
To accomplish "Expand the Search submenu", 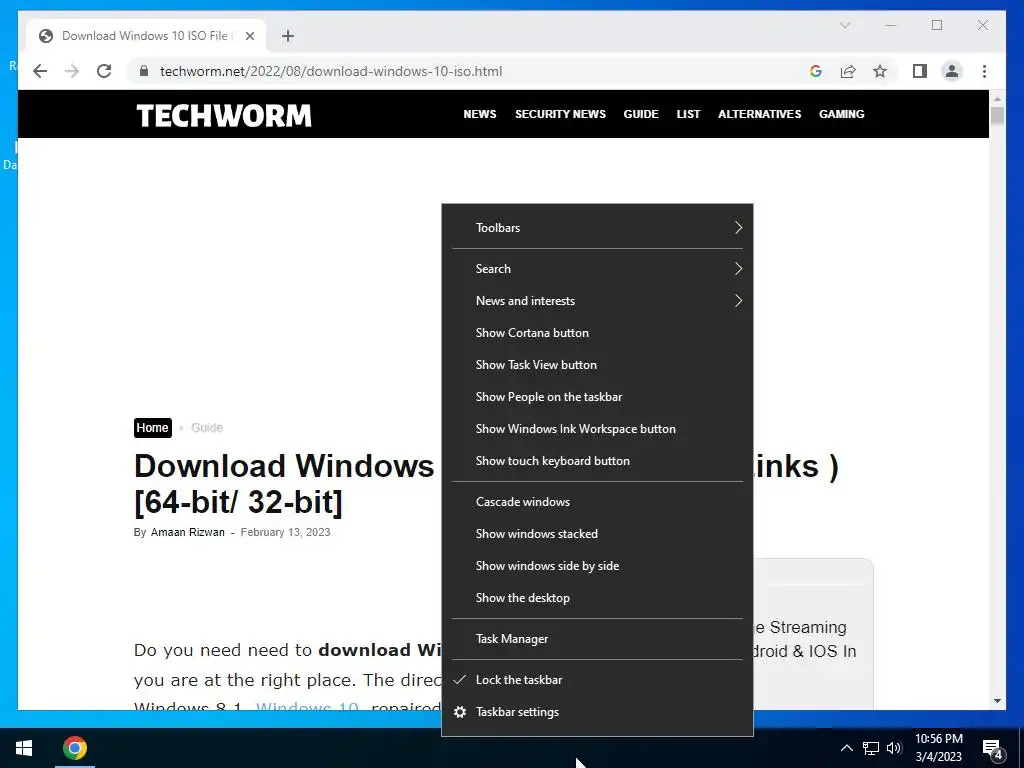I will click(598, 268).
